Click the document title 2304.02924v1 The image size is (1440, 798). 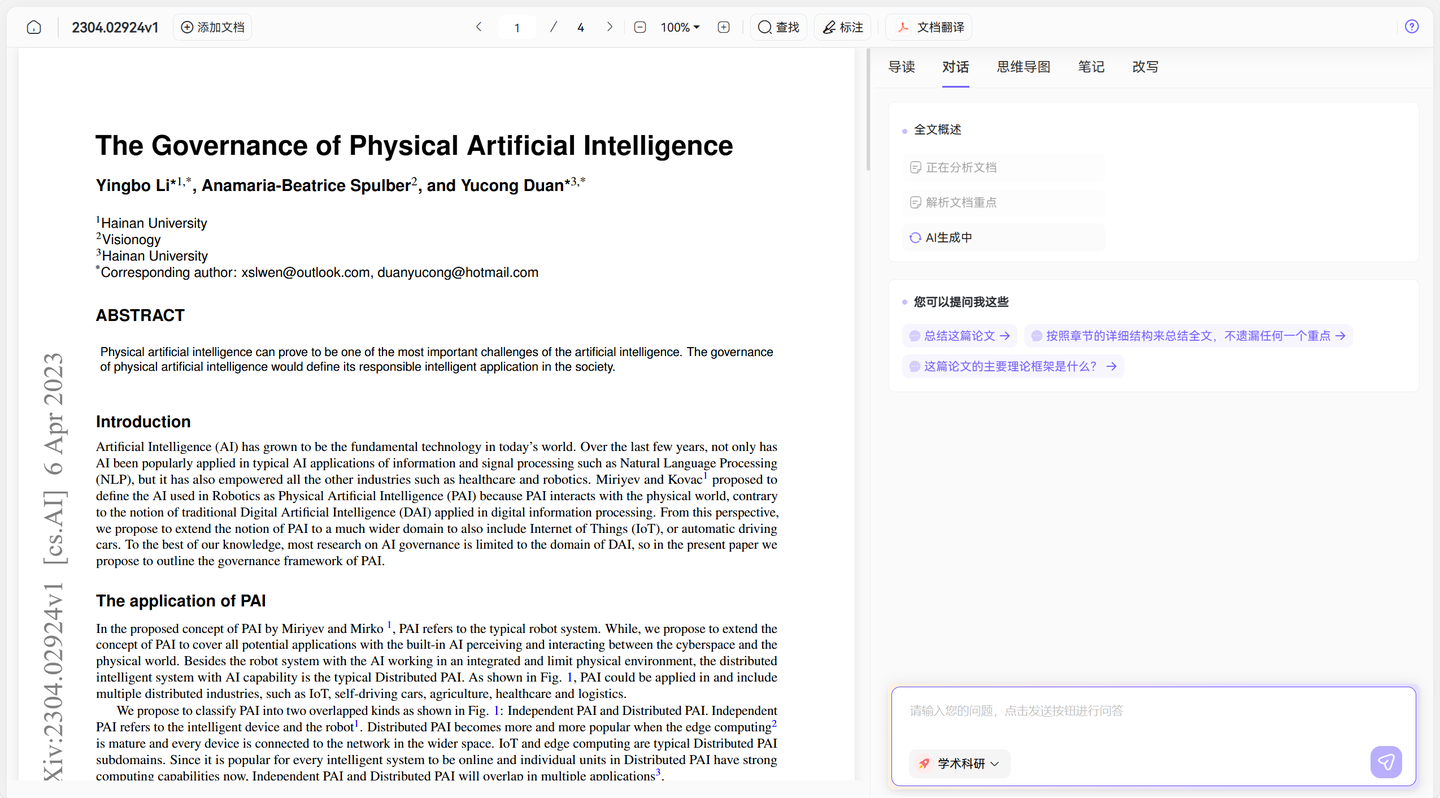coord(115,27)
